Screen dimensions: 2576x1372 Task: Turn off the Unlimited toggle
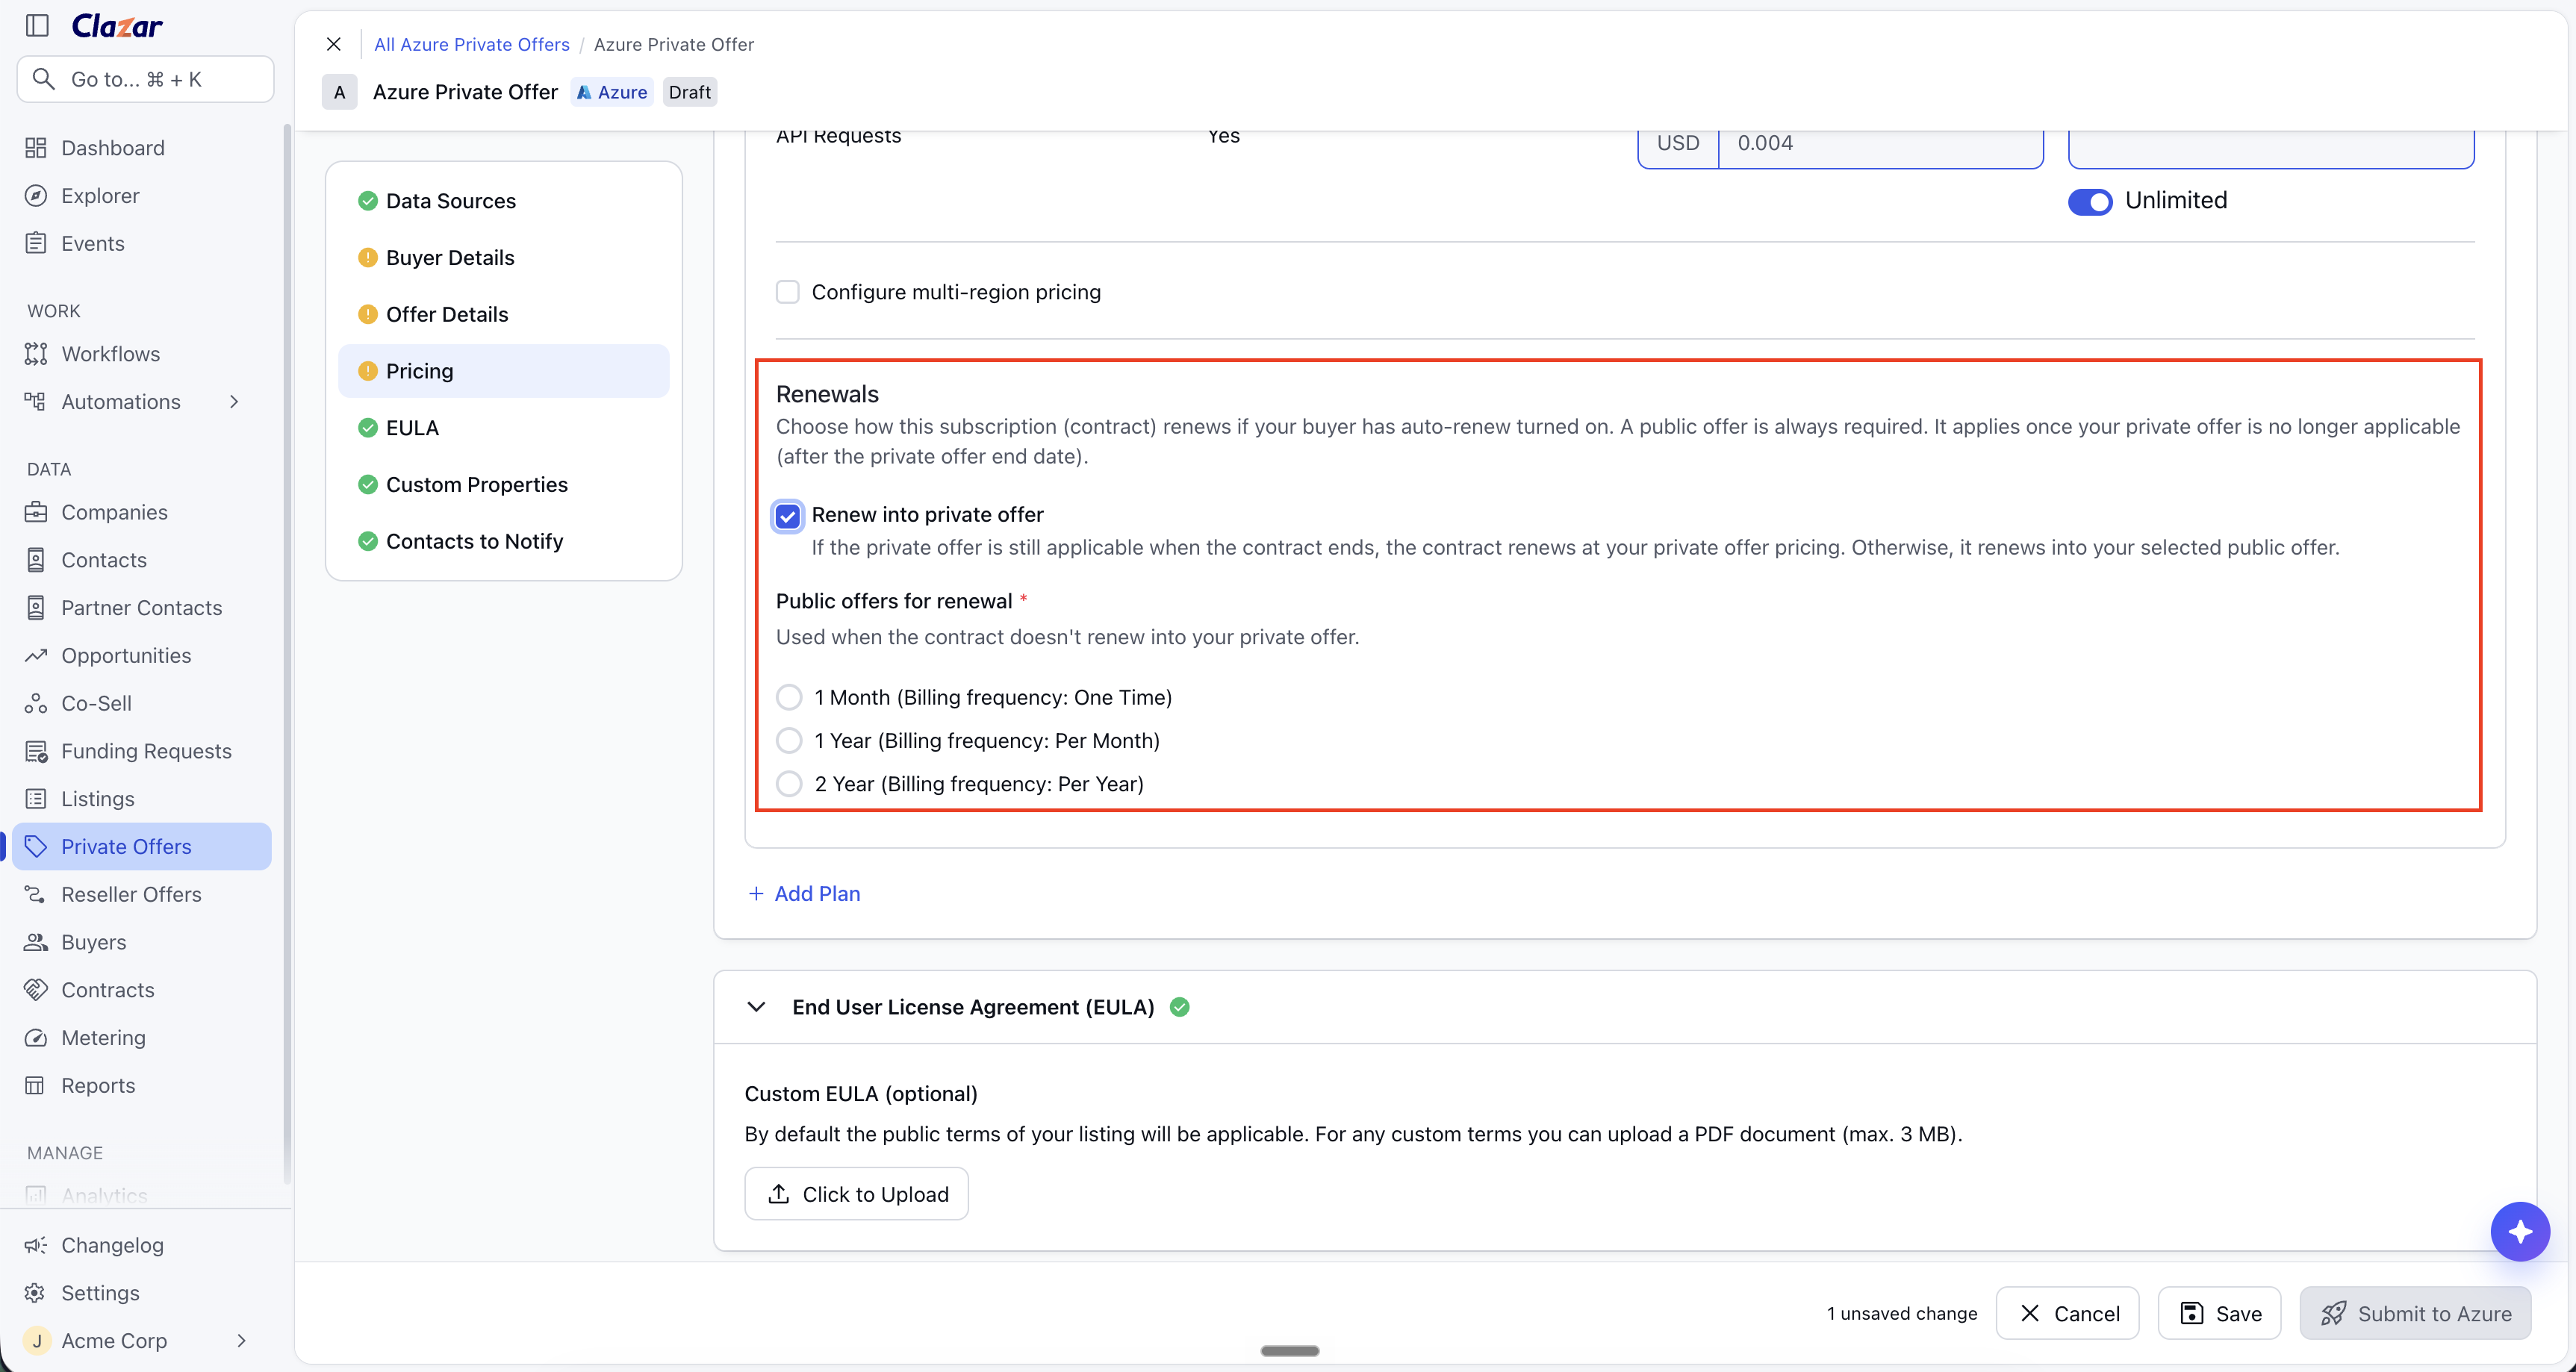tap(2090, 201)
